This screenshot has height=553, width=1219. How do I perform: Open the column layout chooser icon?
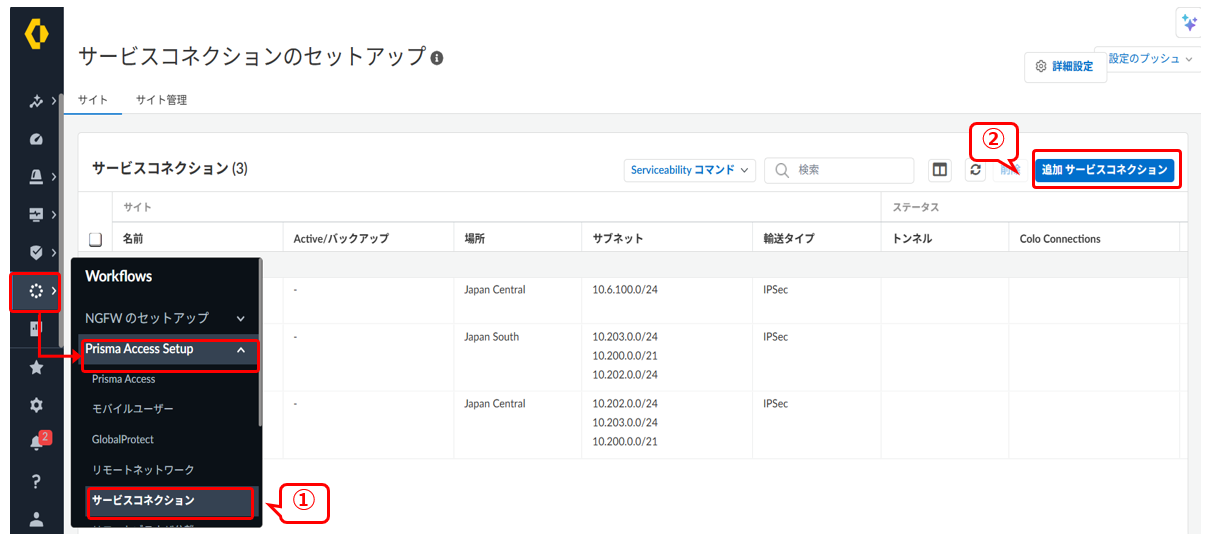[940, 170]
